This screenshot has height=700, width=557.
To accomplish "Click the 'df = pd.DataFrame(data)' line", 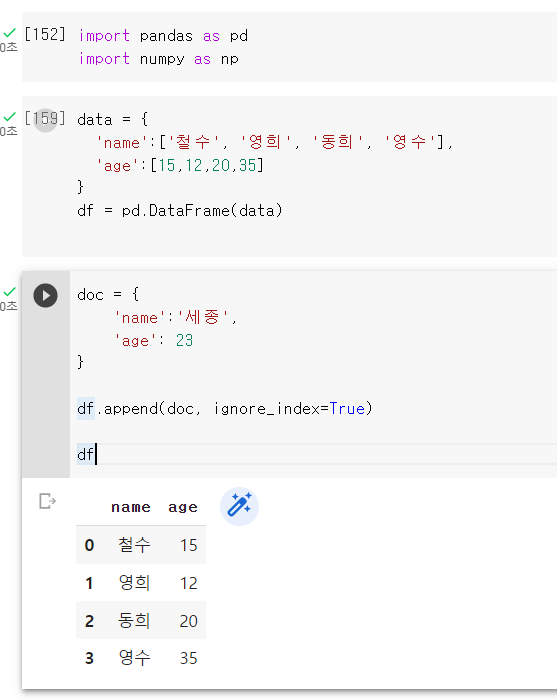I will (x=180, y=210).
